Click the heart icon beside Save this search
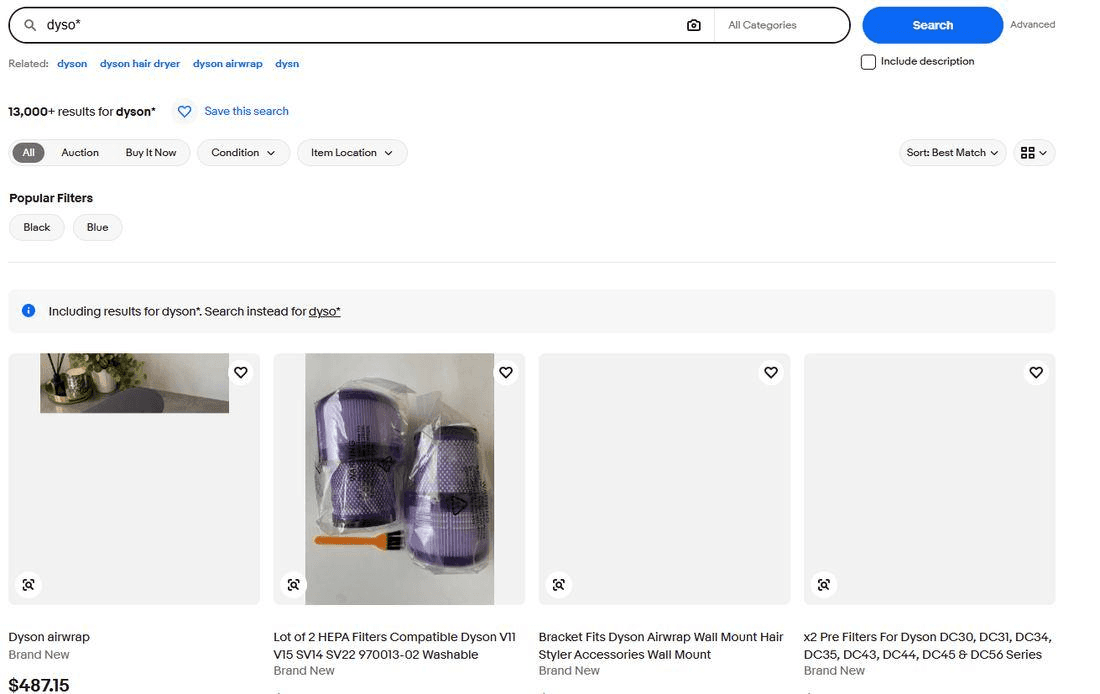This screenshot has height=694, width=1100. pyautogui.click(x=185, y=112)
